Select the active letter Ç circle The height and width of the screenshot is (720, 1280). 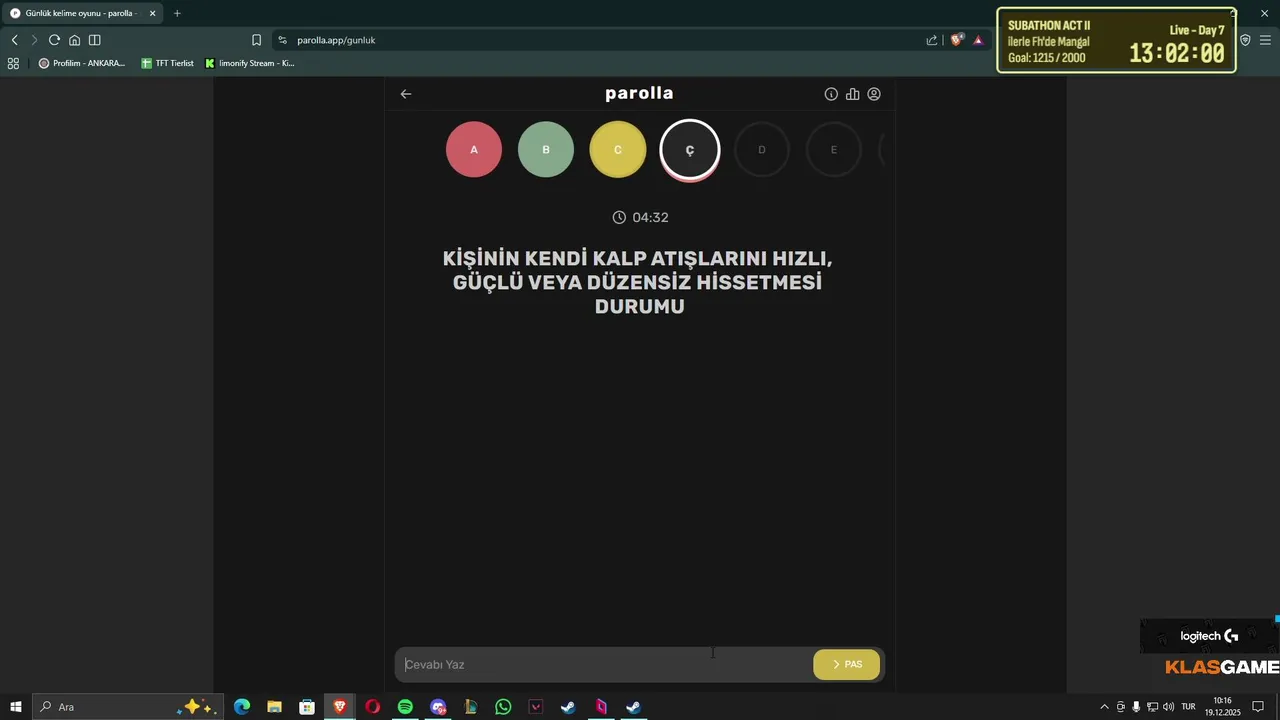[690, 150]
